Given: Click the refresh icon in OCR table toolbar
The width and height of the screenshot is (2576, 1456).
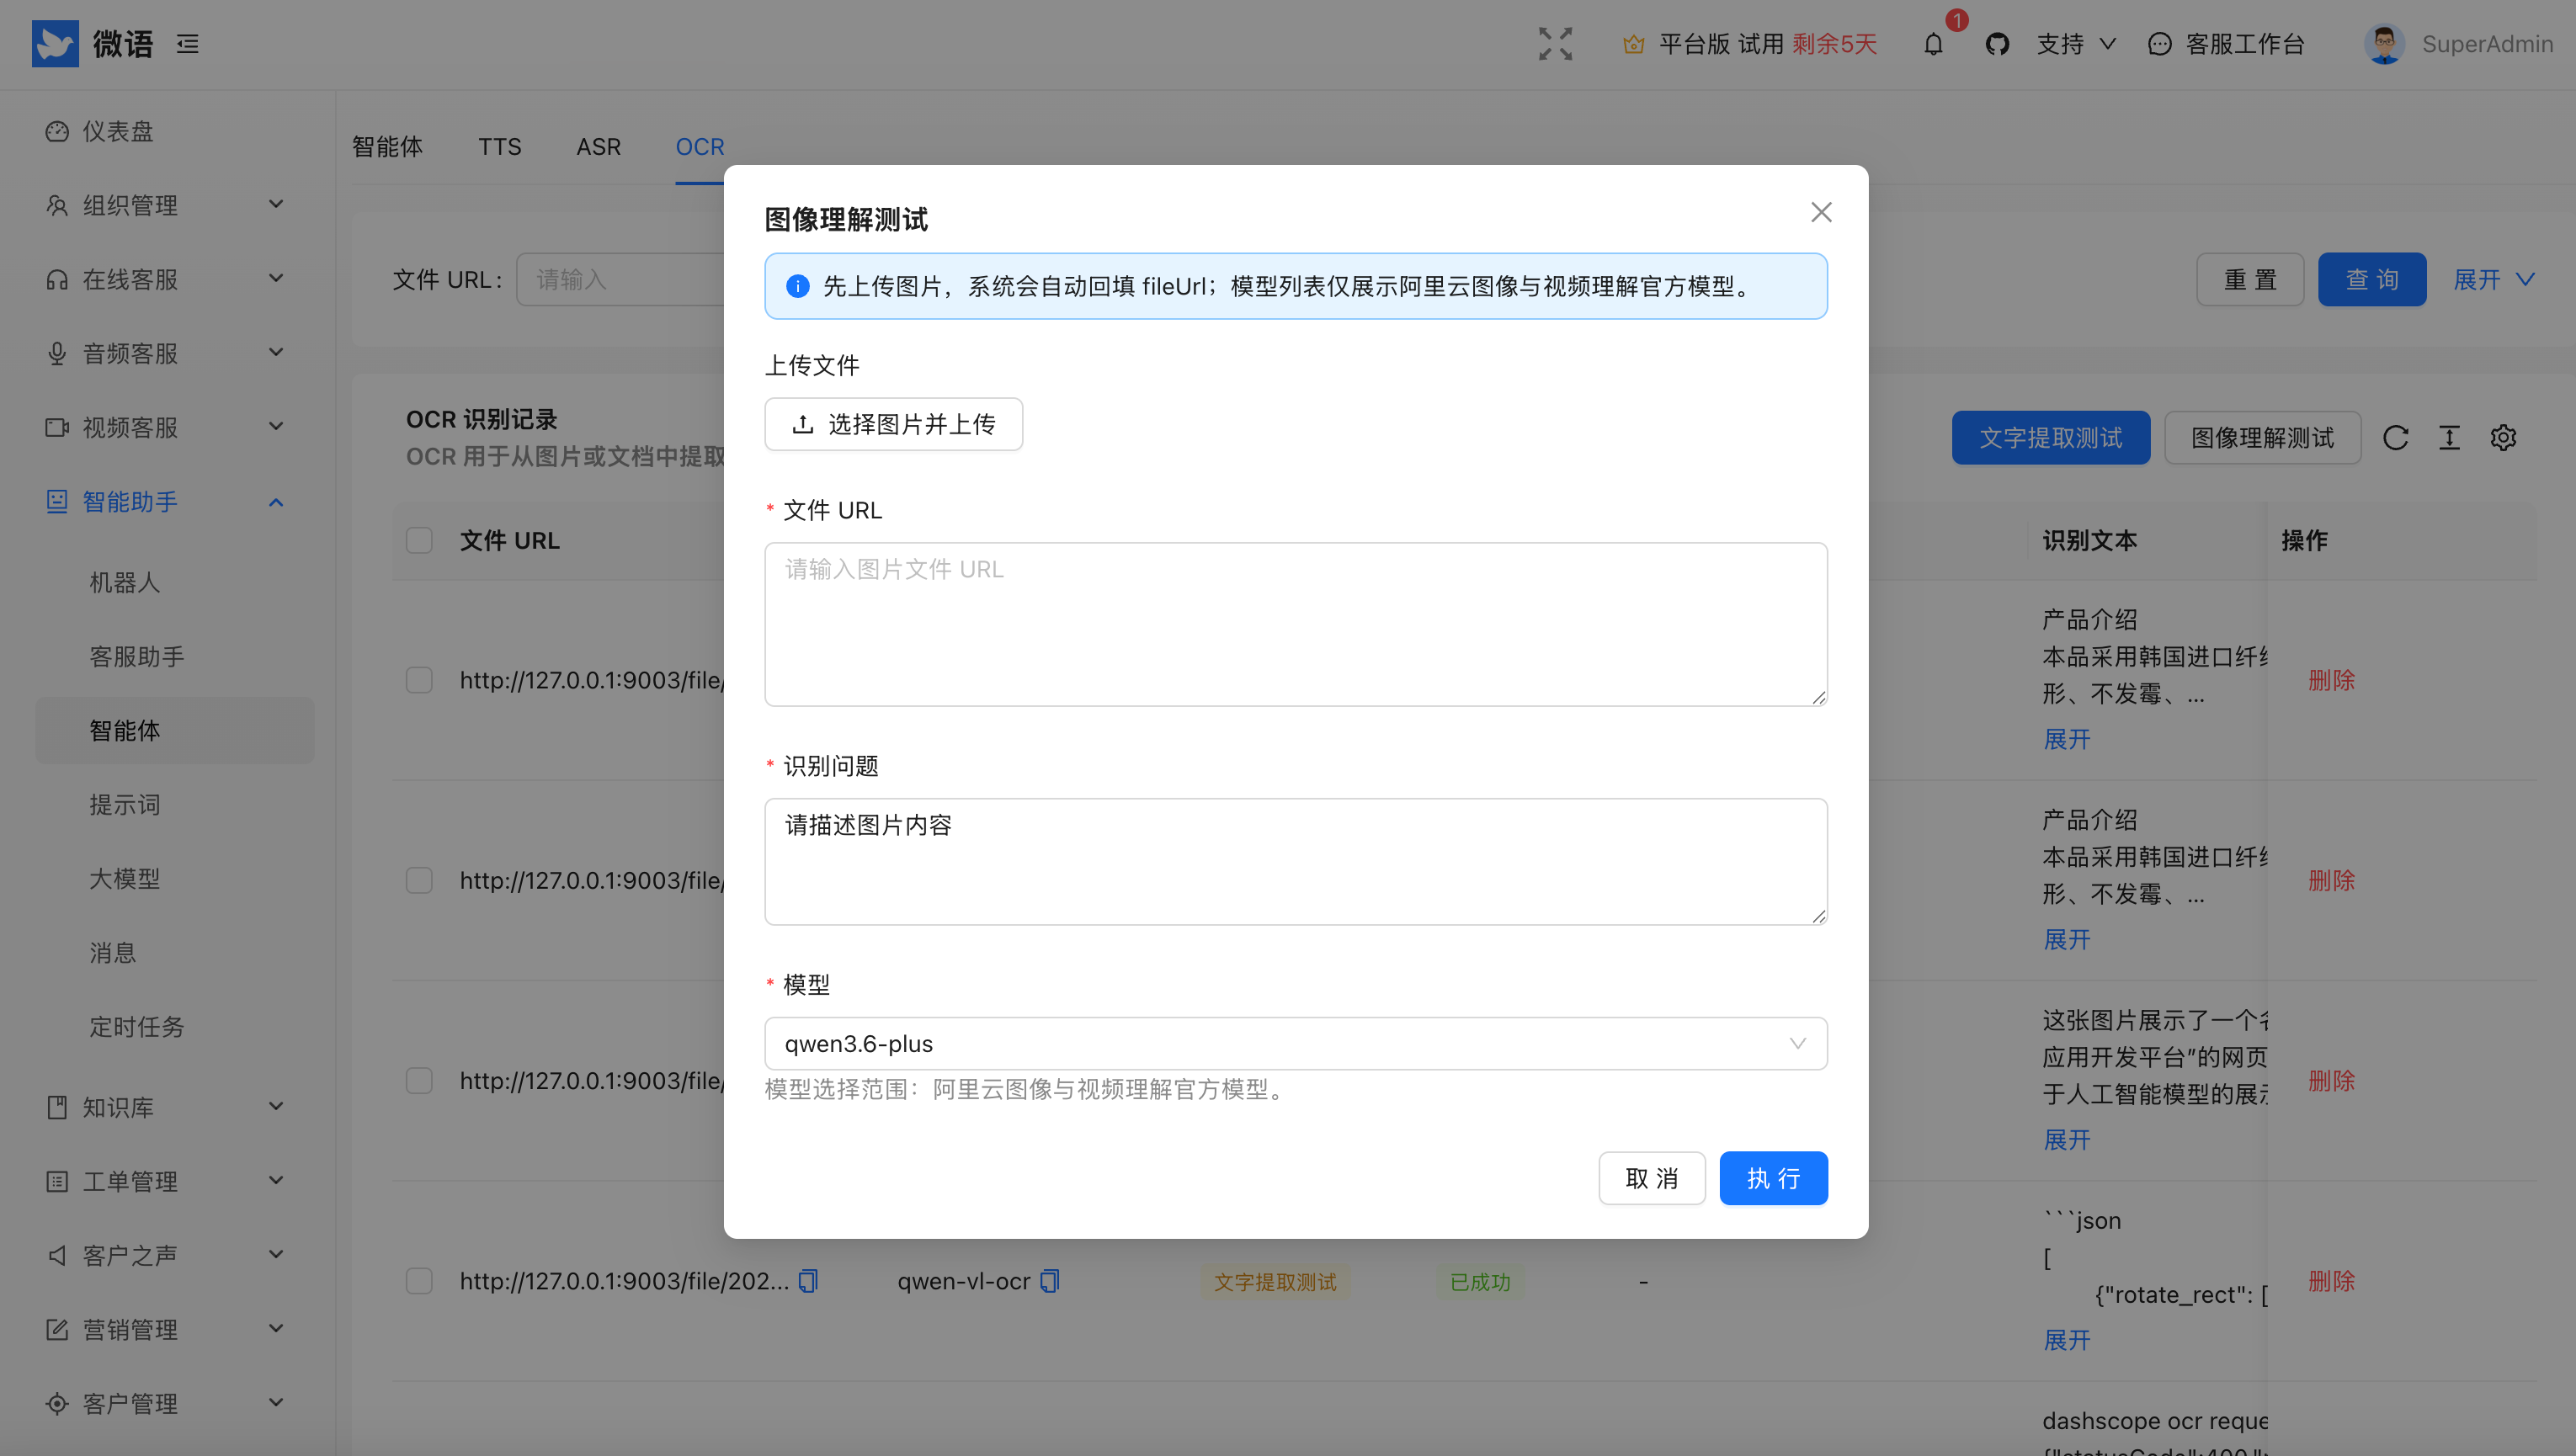Looking at the screenshot, I should coord(2395,438).
